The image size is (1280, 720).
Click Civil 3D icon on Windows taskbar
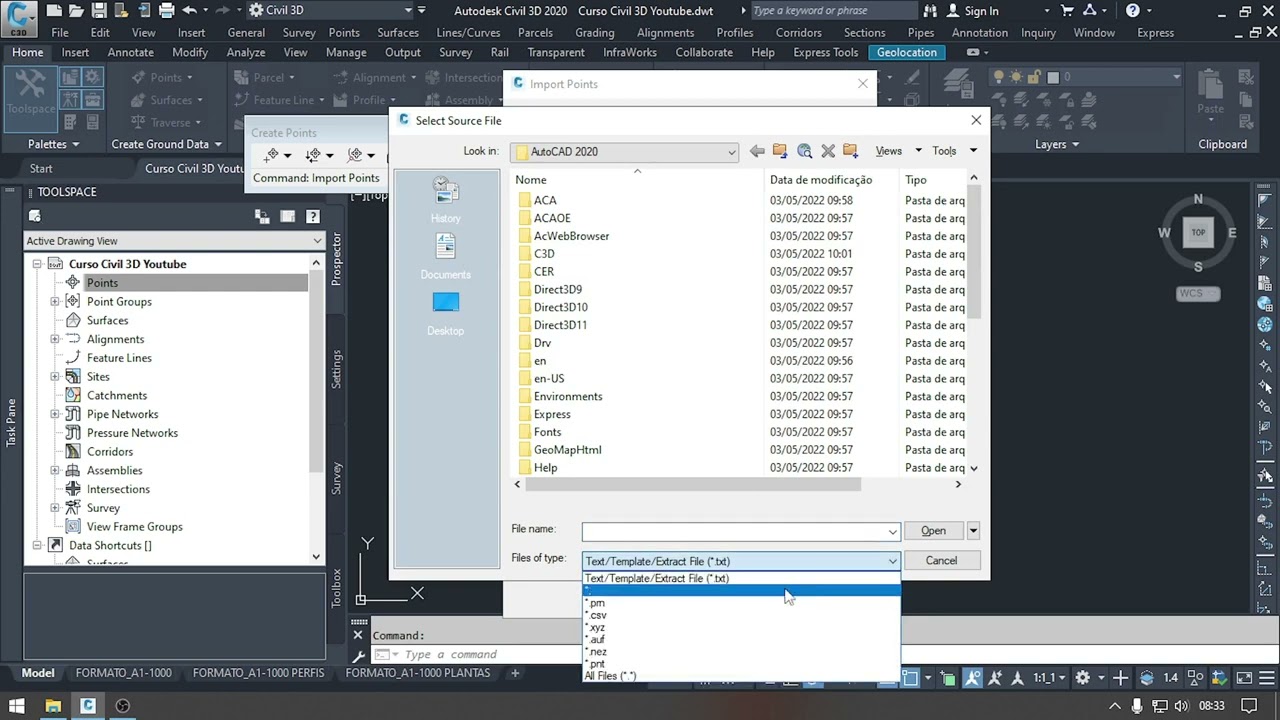tap(88, 706)
